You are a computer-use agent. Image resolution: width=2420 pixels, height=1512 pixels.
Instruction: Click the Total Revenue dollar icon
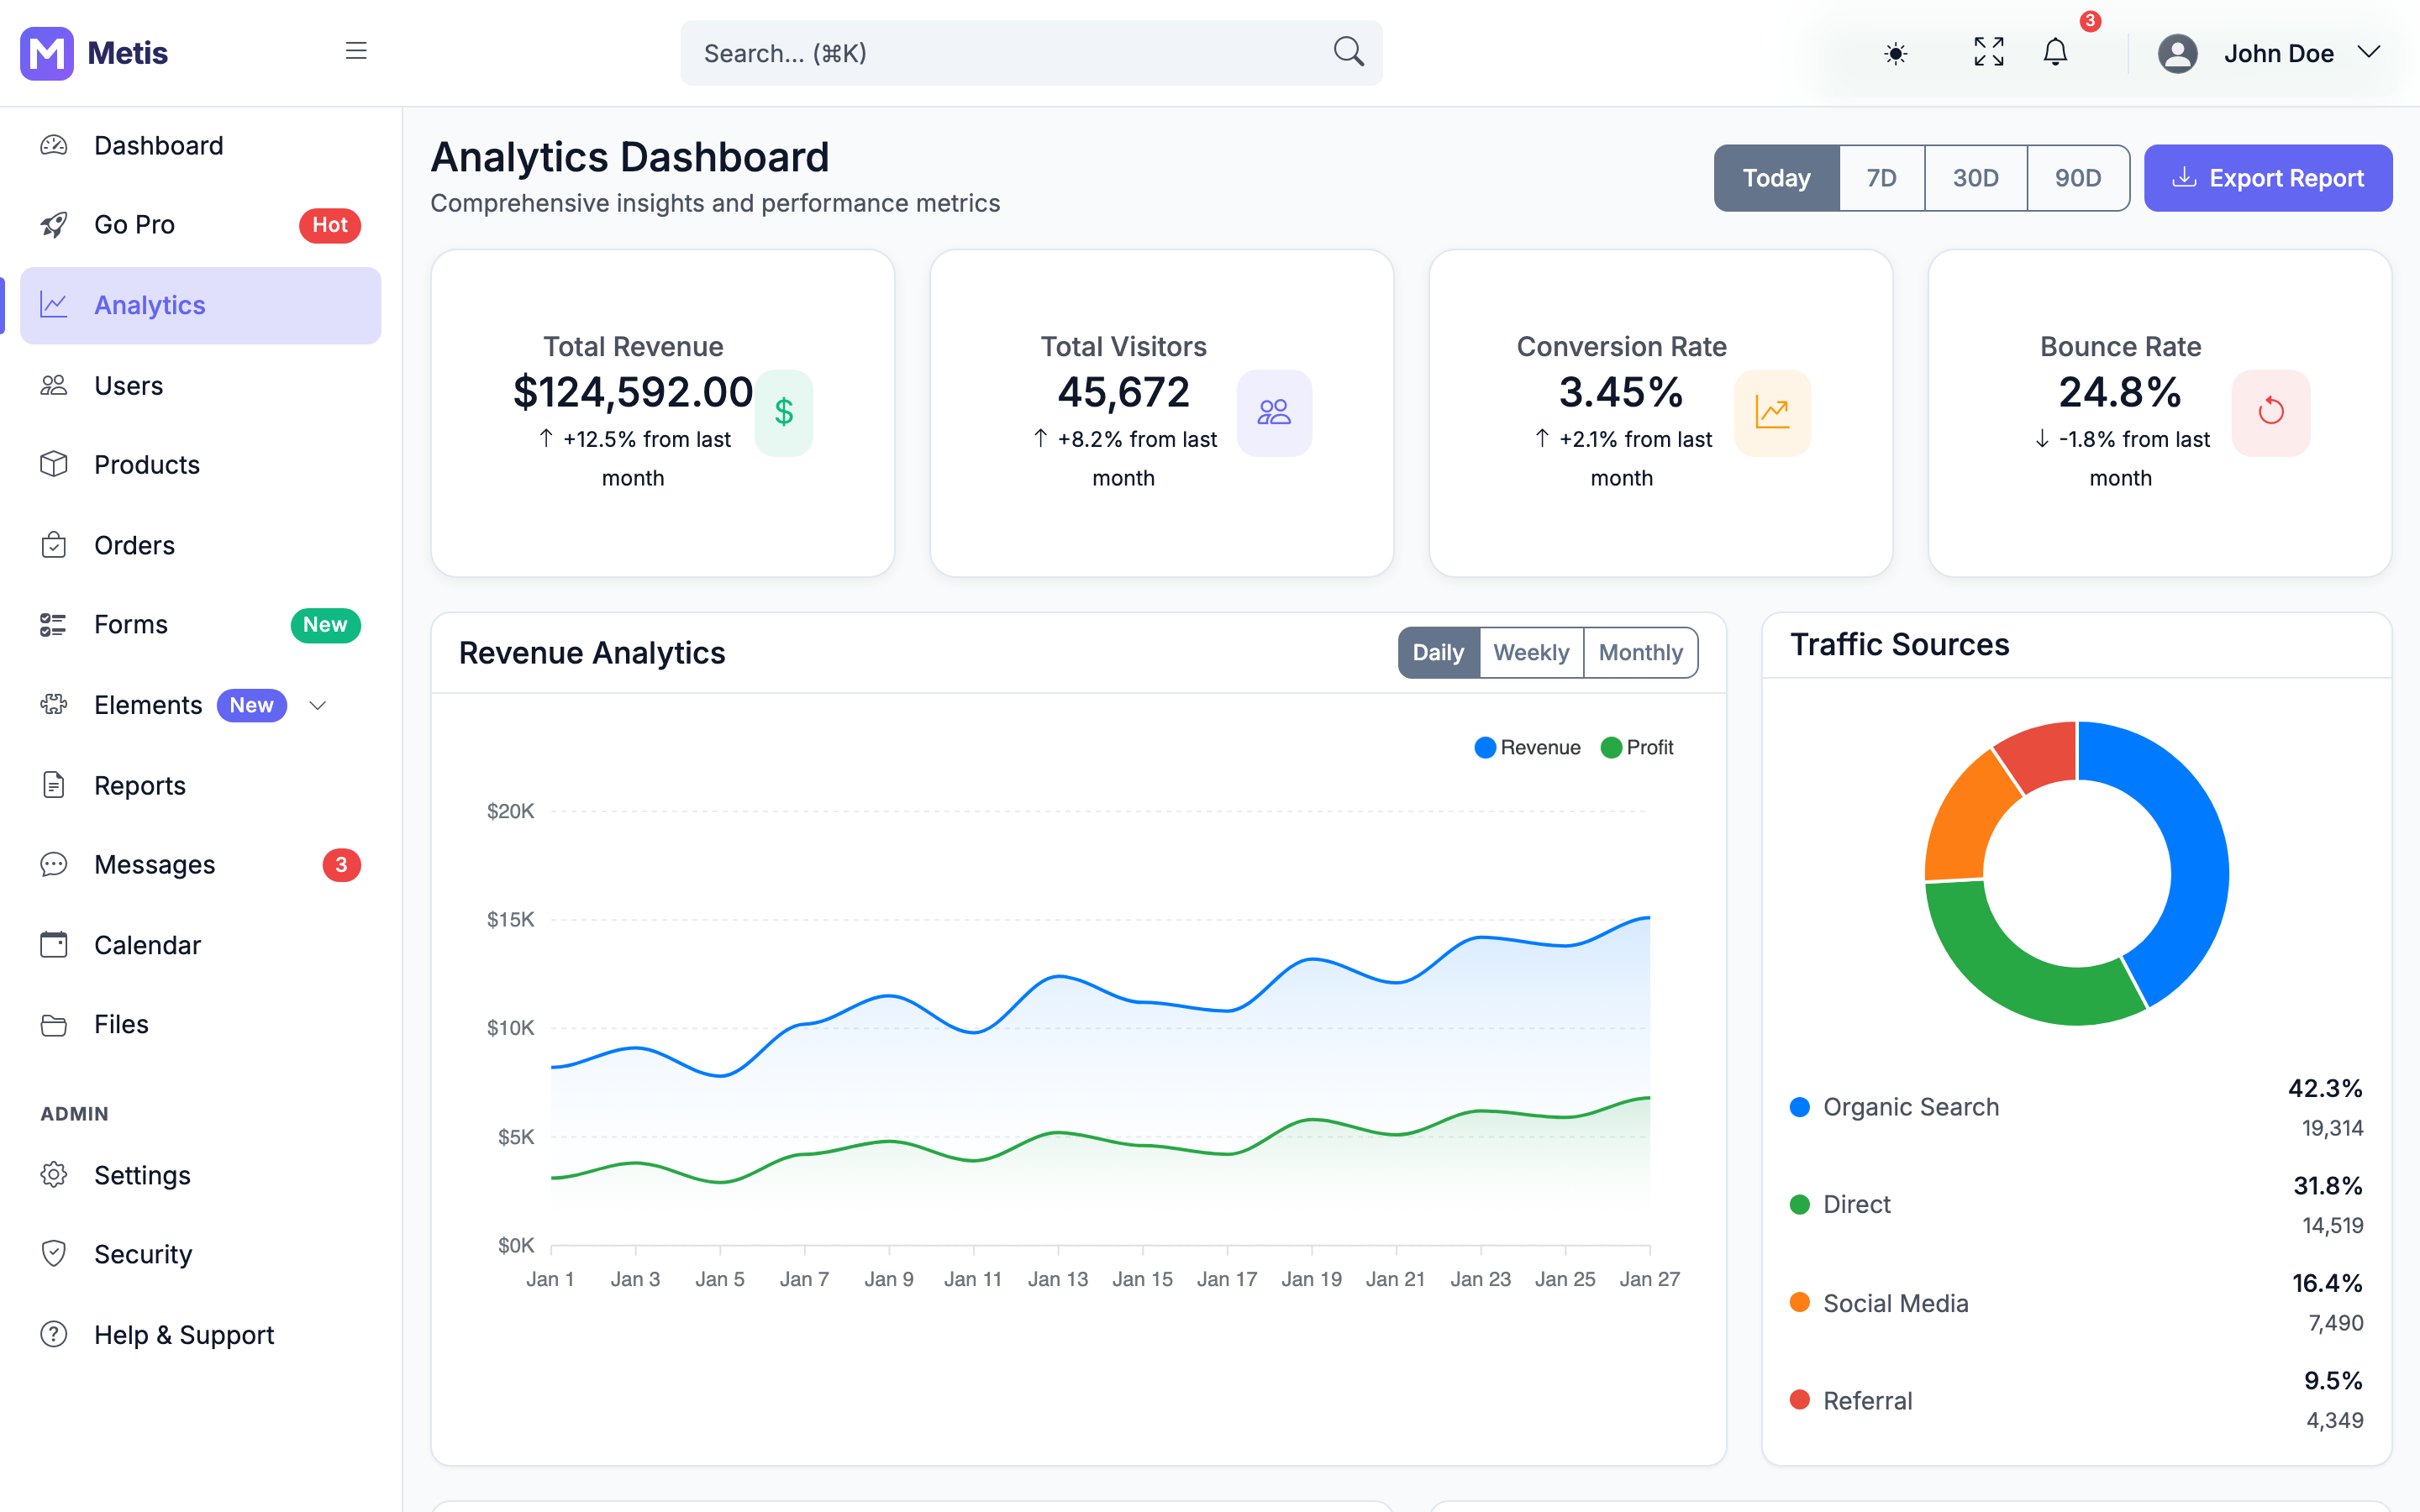point(784,413)
